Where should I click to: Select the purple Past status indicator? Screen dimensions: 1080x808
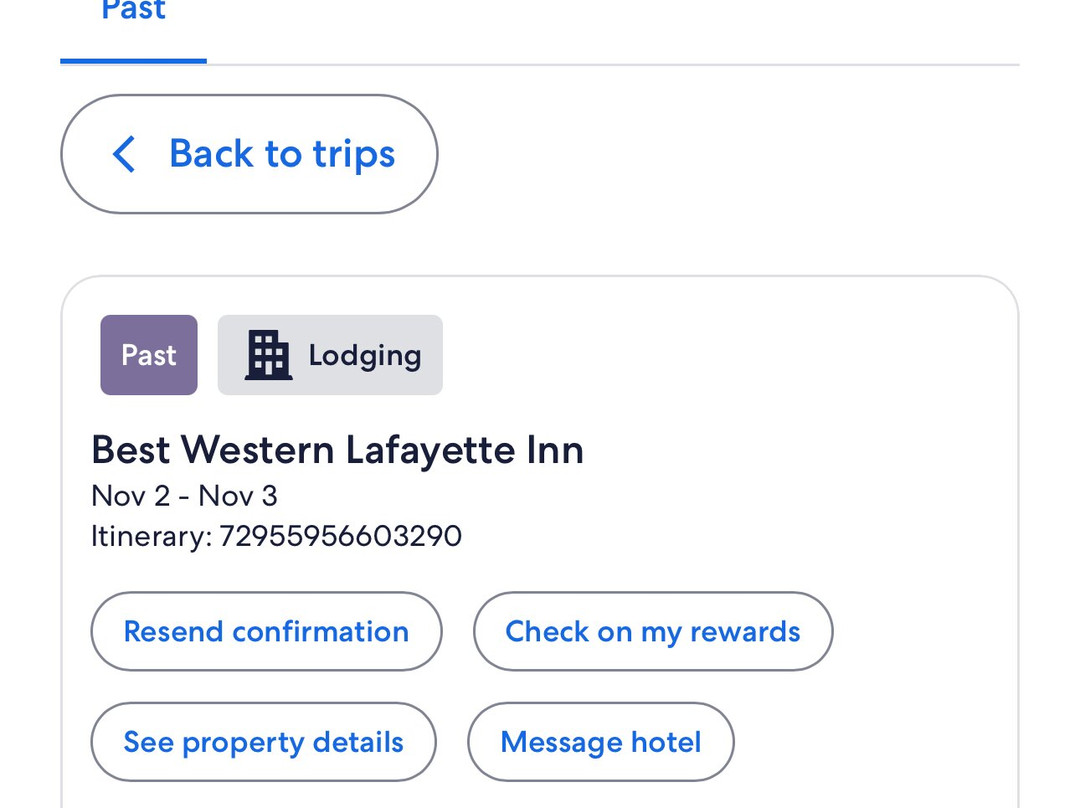pyautogui.click(x=148, y=354)
